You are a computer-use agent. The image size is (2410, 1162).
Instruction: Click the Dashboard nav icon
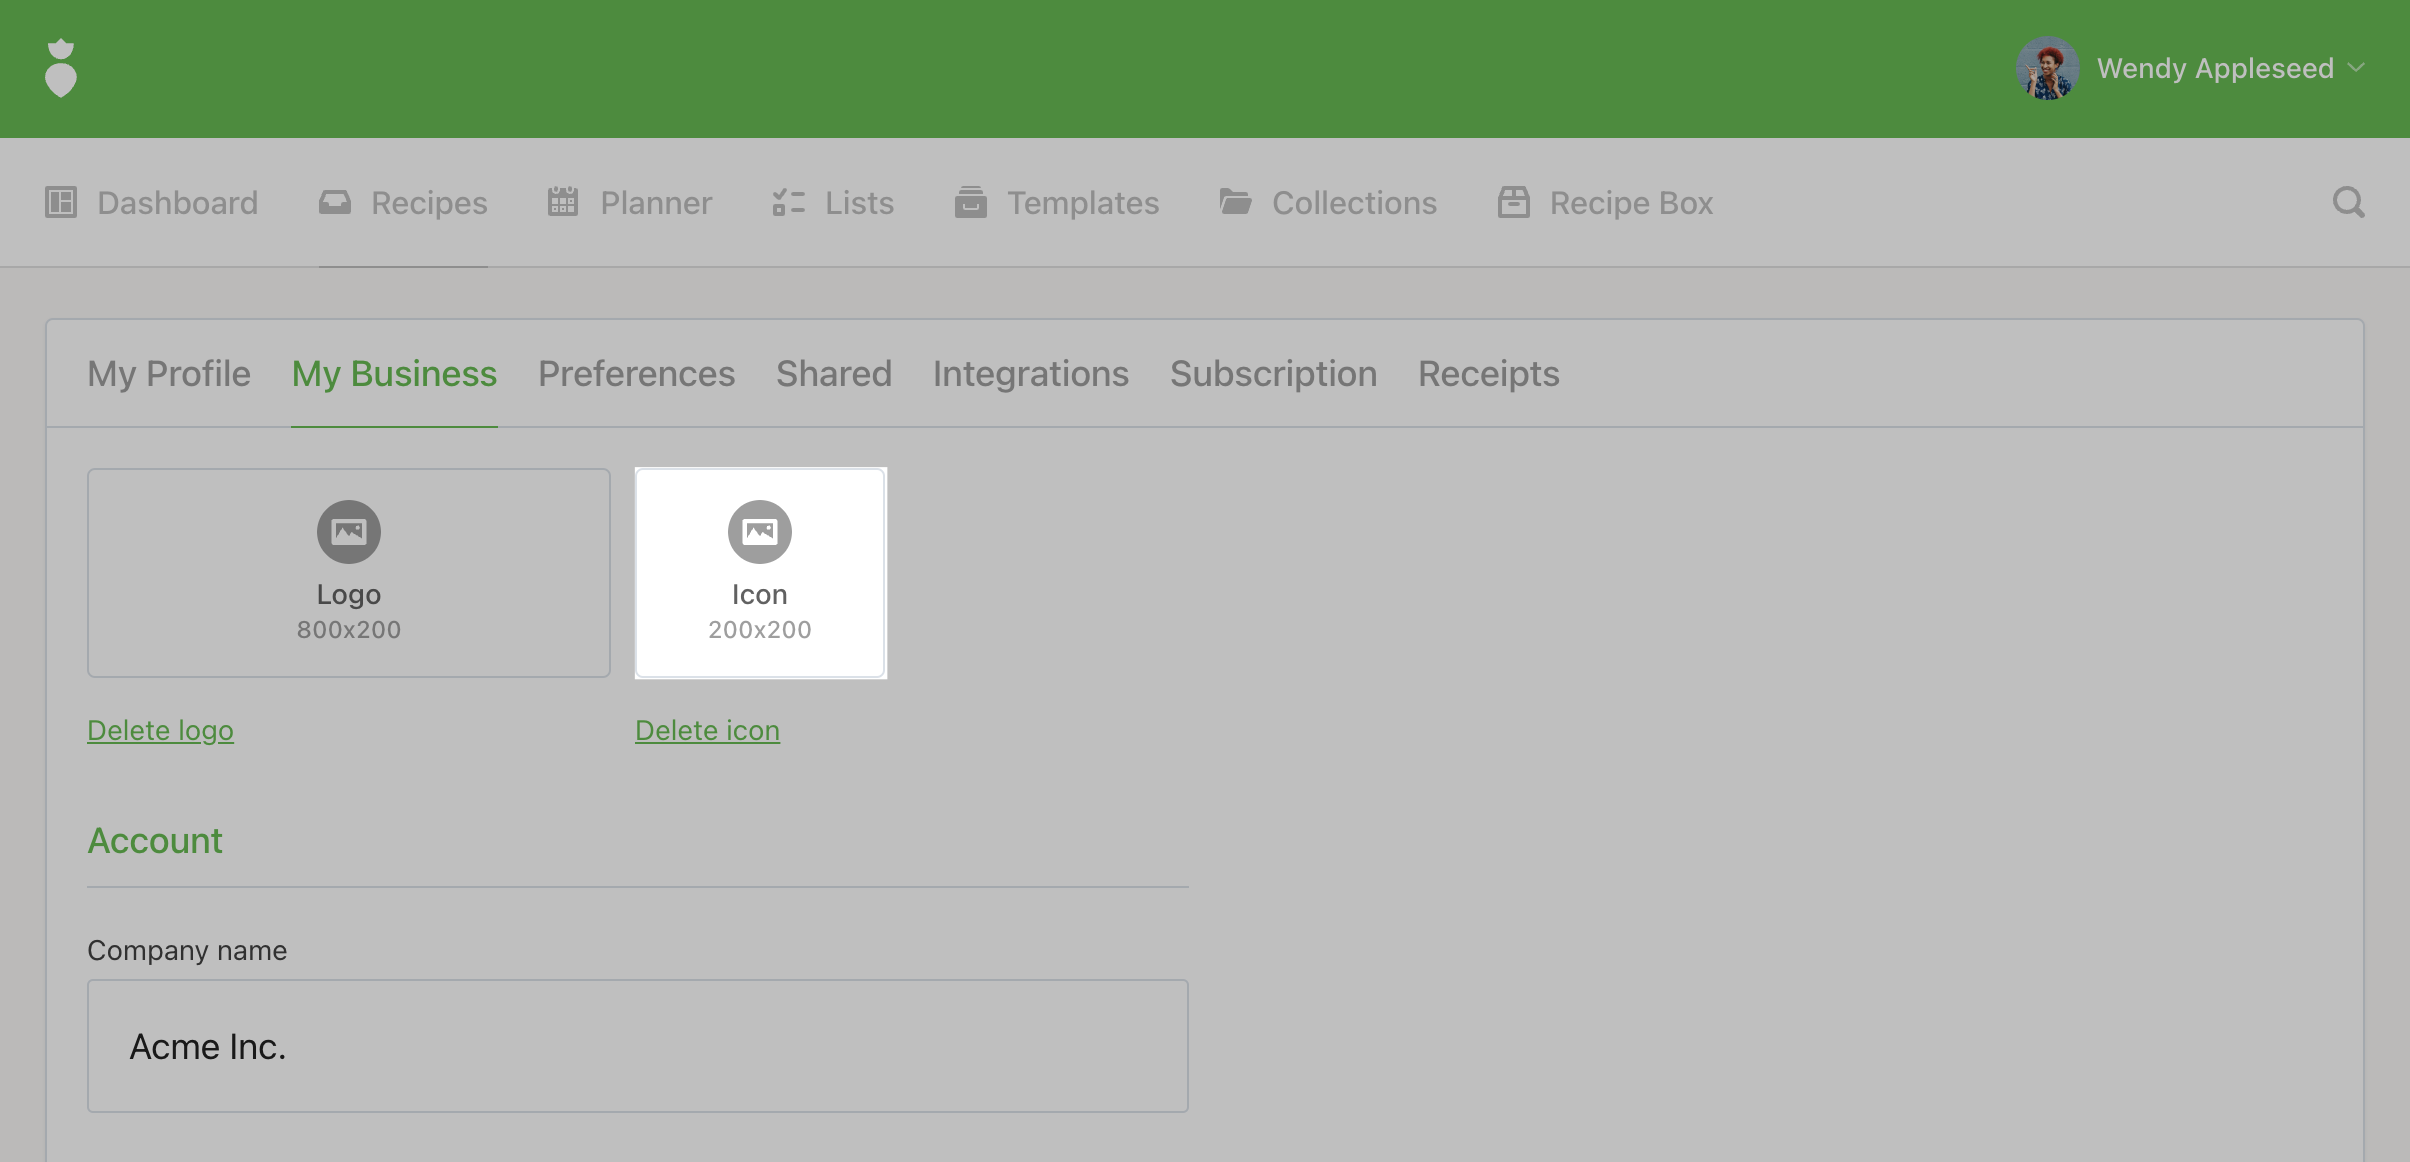coord(61,202)
